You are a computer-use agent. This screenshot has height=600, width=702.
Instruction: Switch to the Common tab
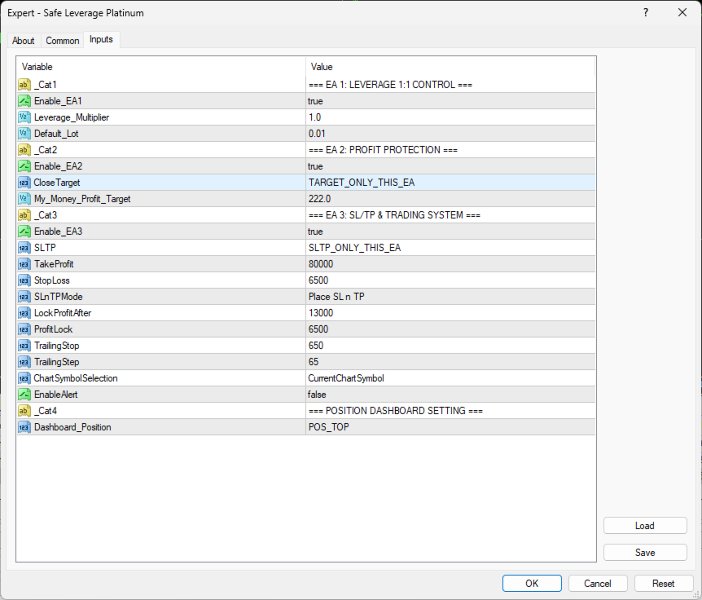click(62, 40)
